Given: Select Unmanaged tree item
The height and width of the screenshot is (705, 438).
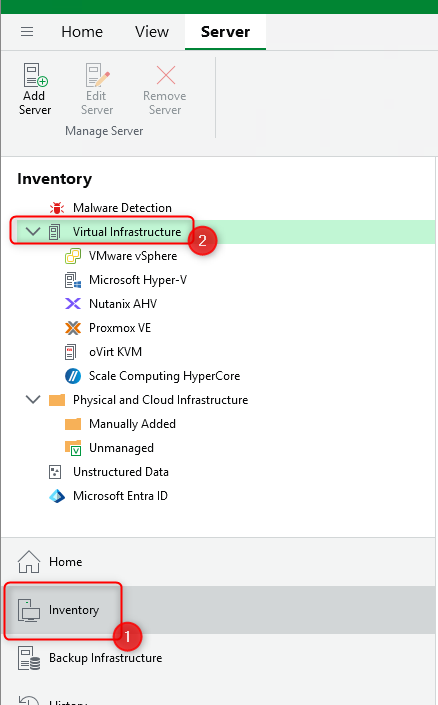Looking at the screenshot, I should tap(121, 448).
